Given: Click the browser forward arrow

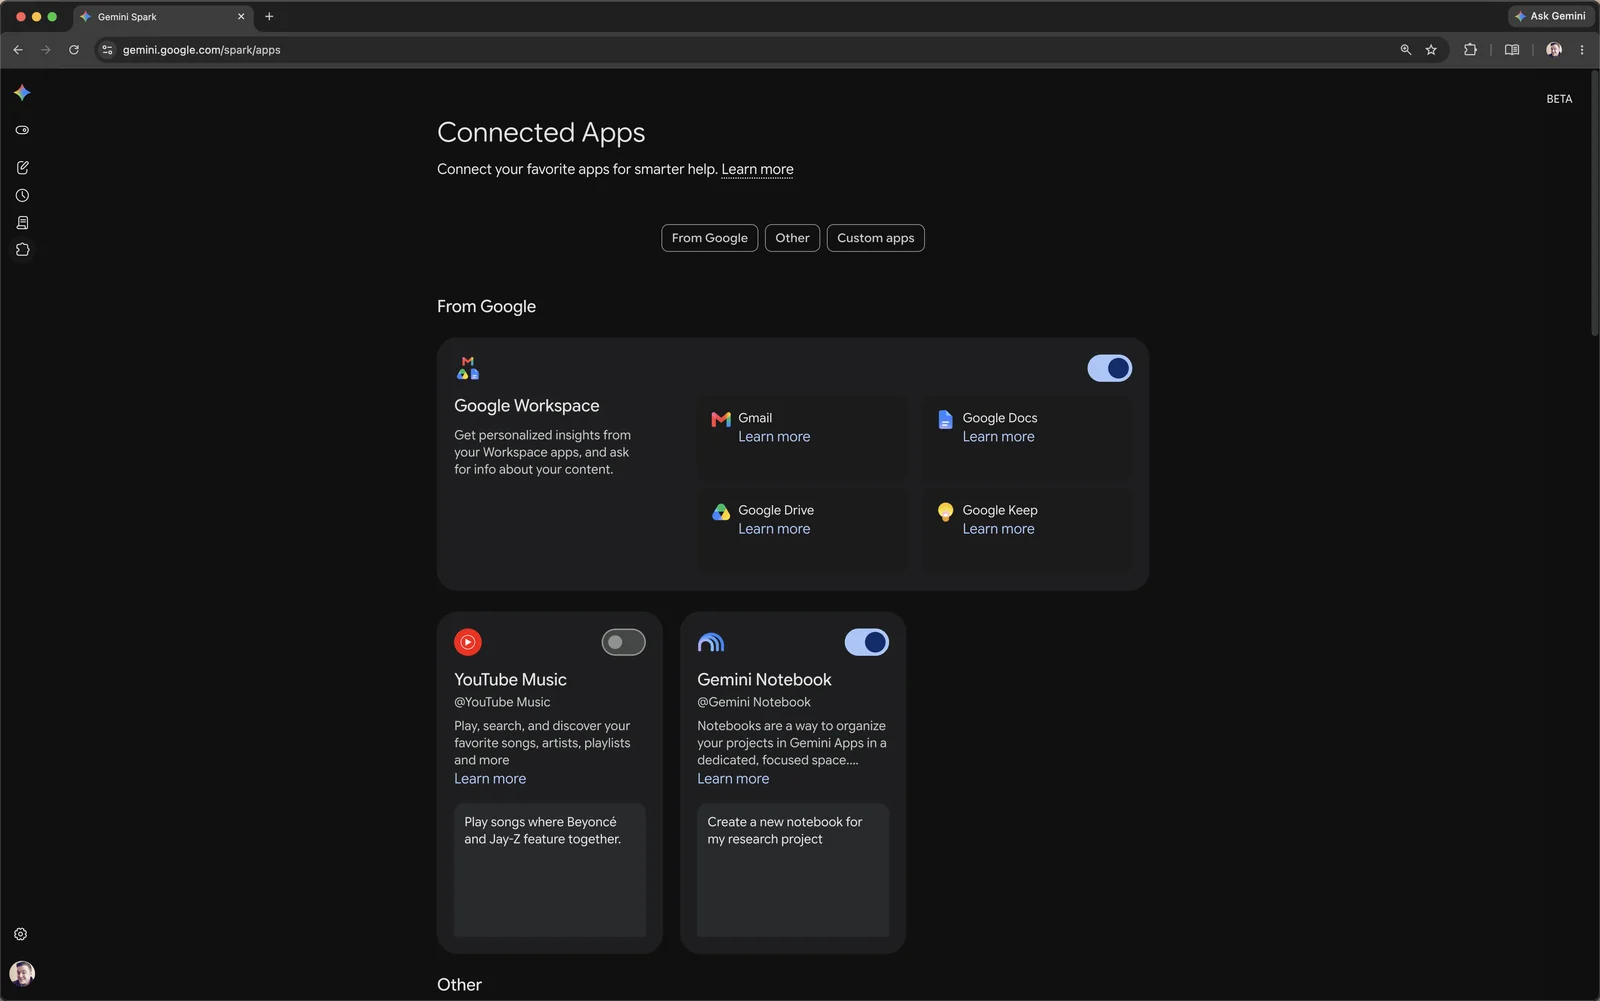Looking at the screenshot, I should (x=46, y=50).
